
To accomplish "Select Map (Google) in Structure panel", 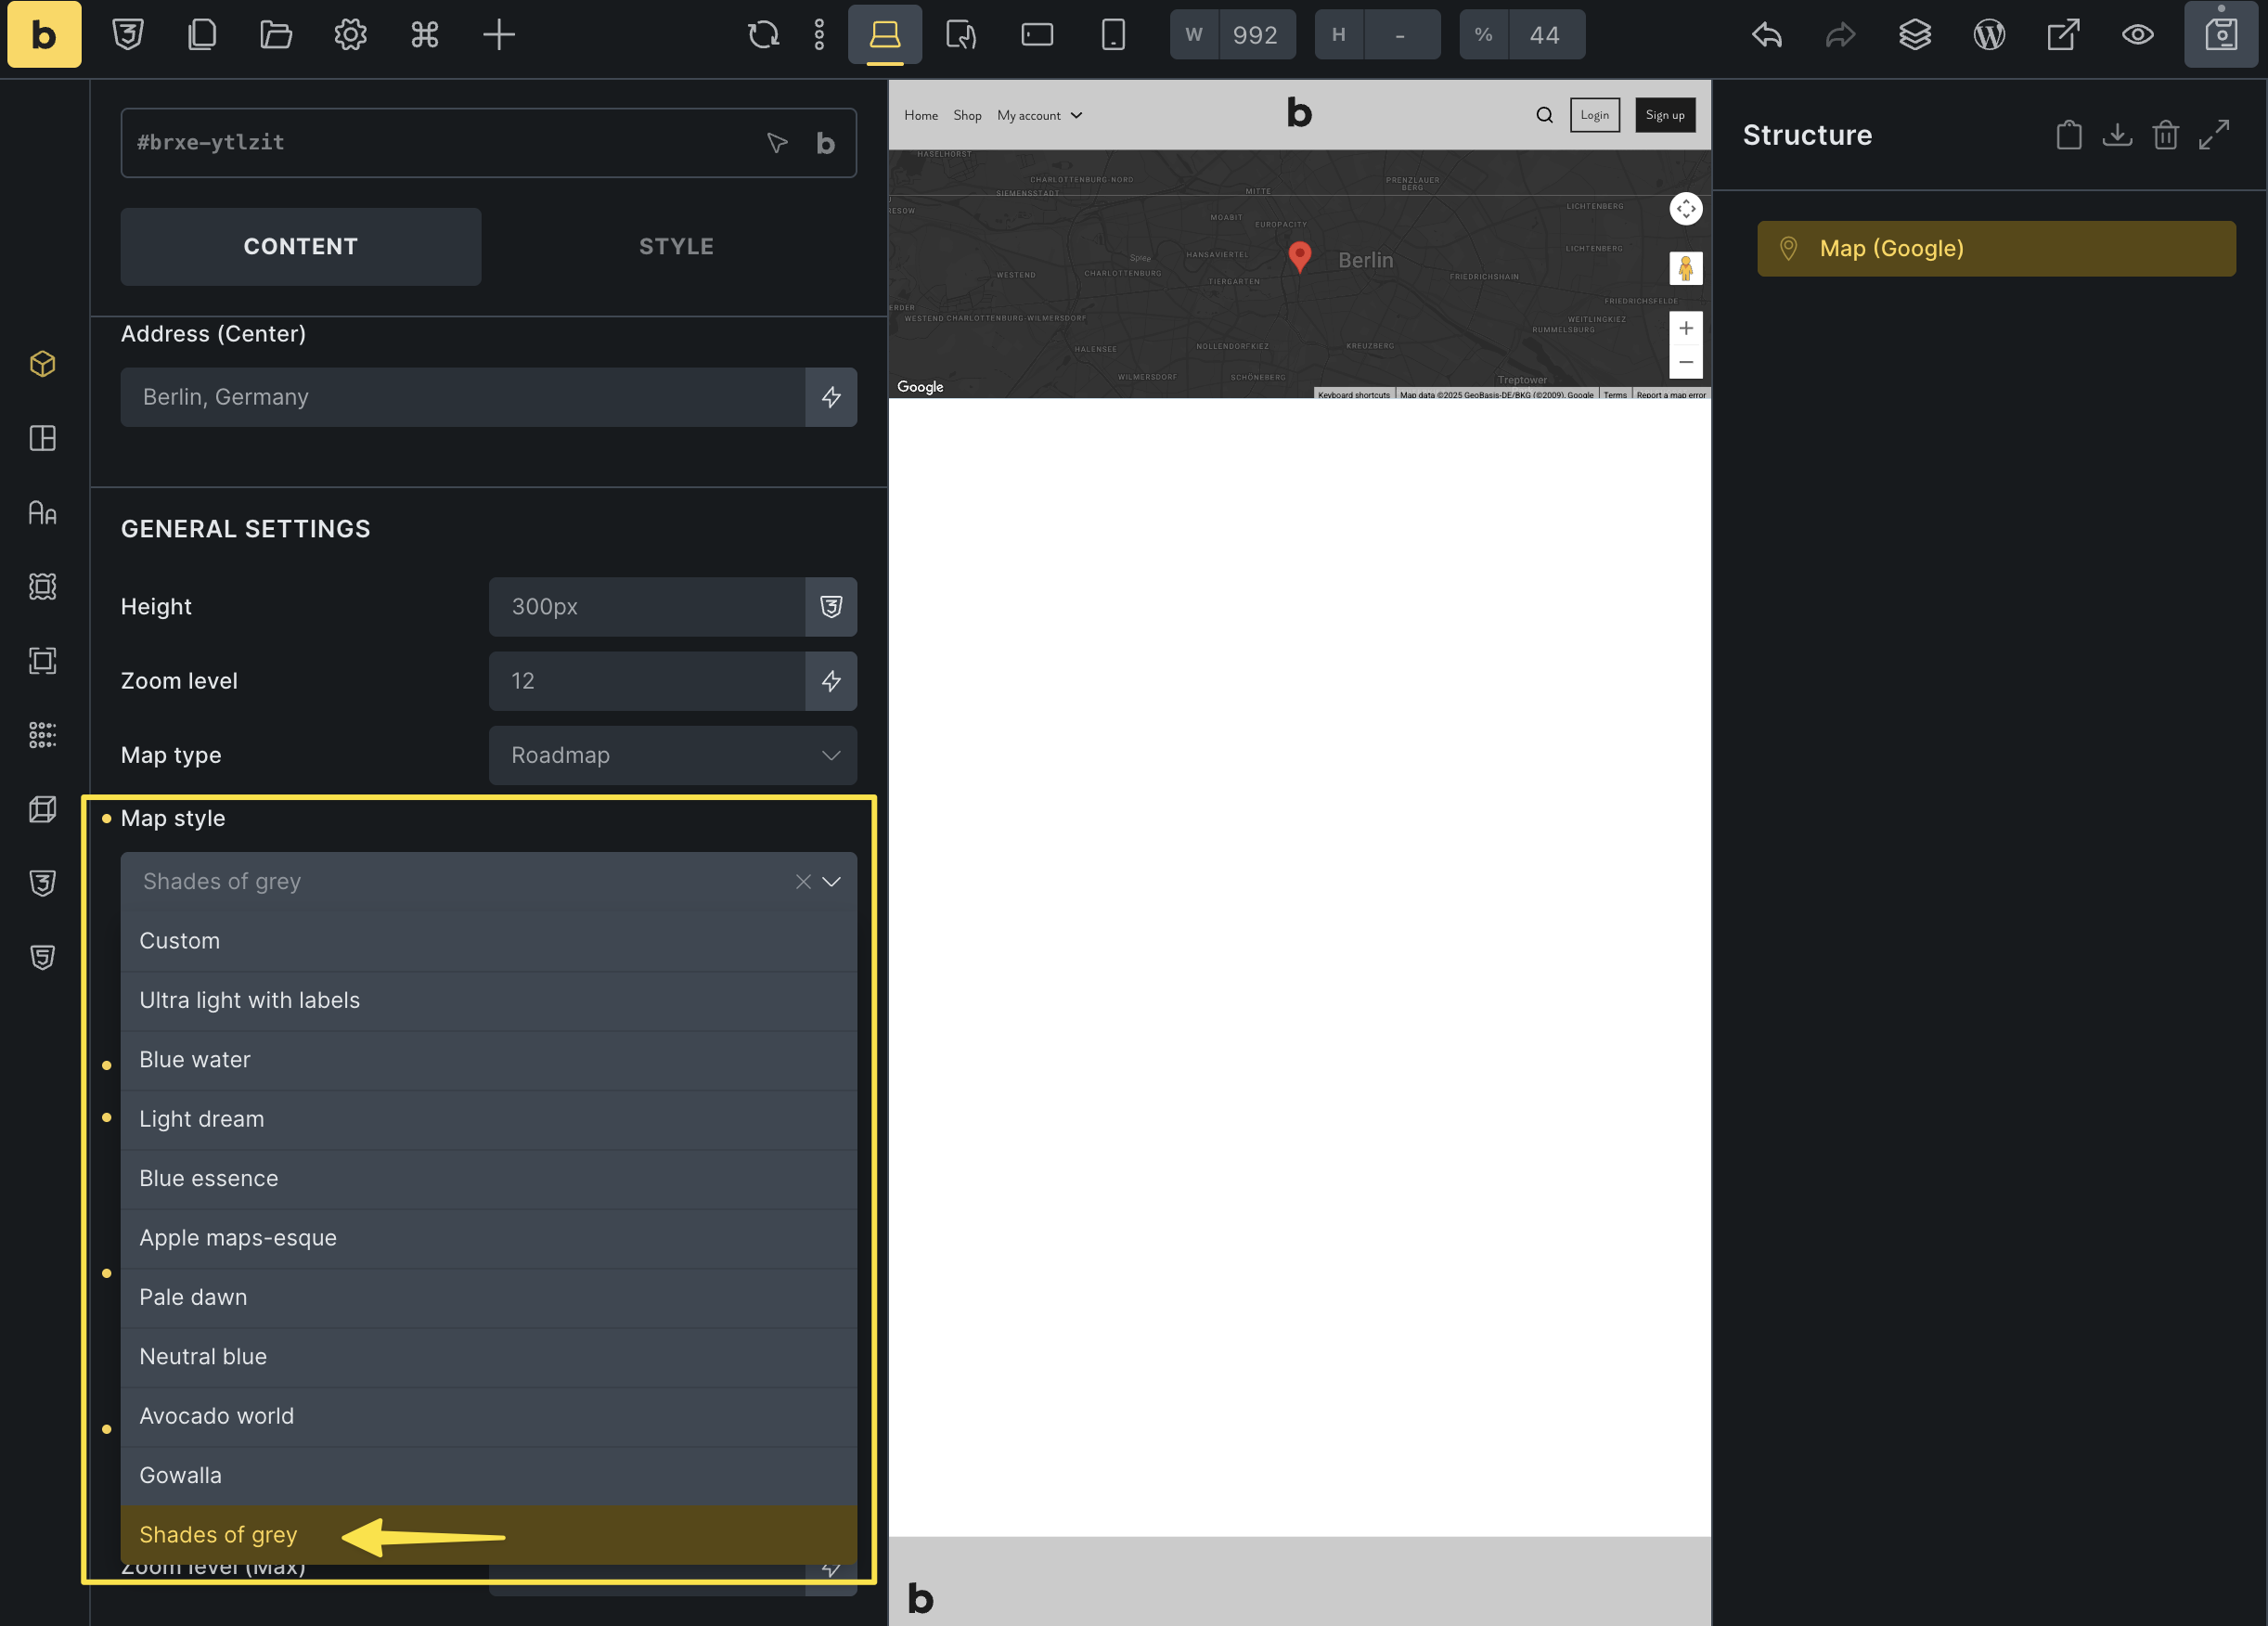I will click(1996, 249).
